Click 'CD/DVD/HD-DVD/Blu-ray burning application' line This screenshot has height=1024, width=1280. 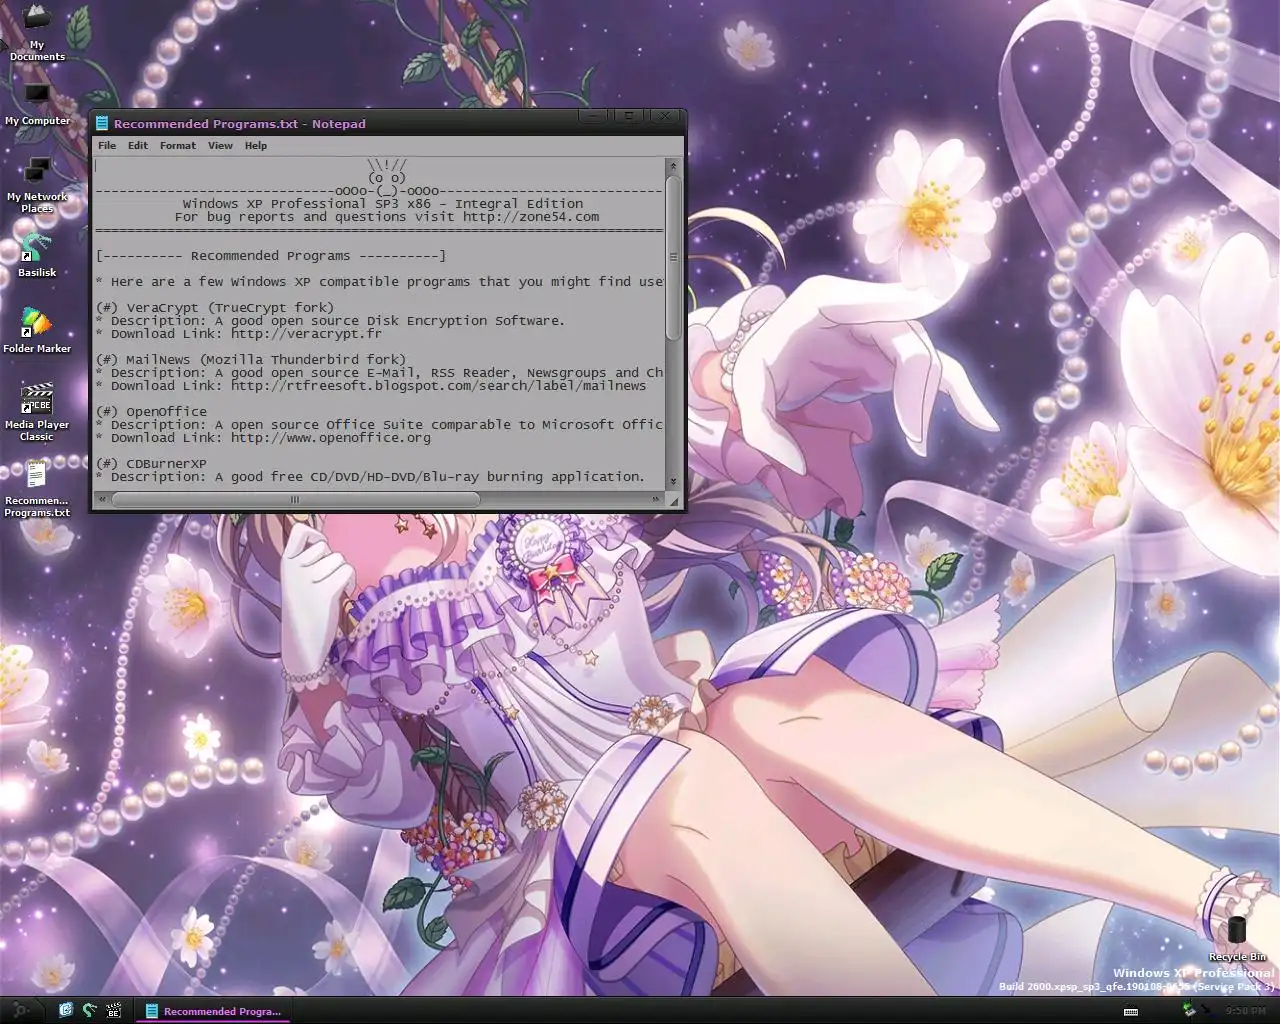tap(371, 477)
